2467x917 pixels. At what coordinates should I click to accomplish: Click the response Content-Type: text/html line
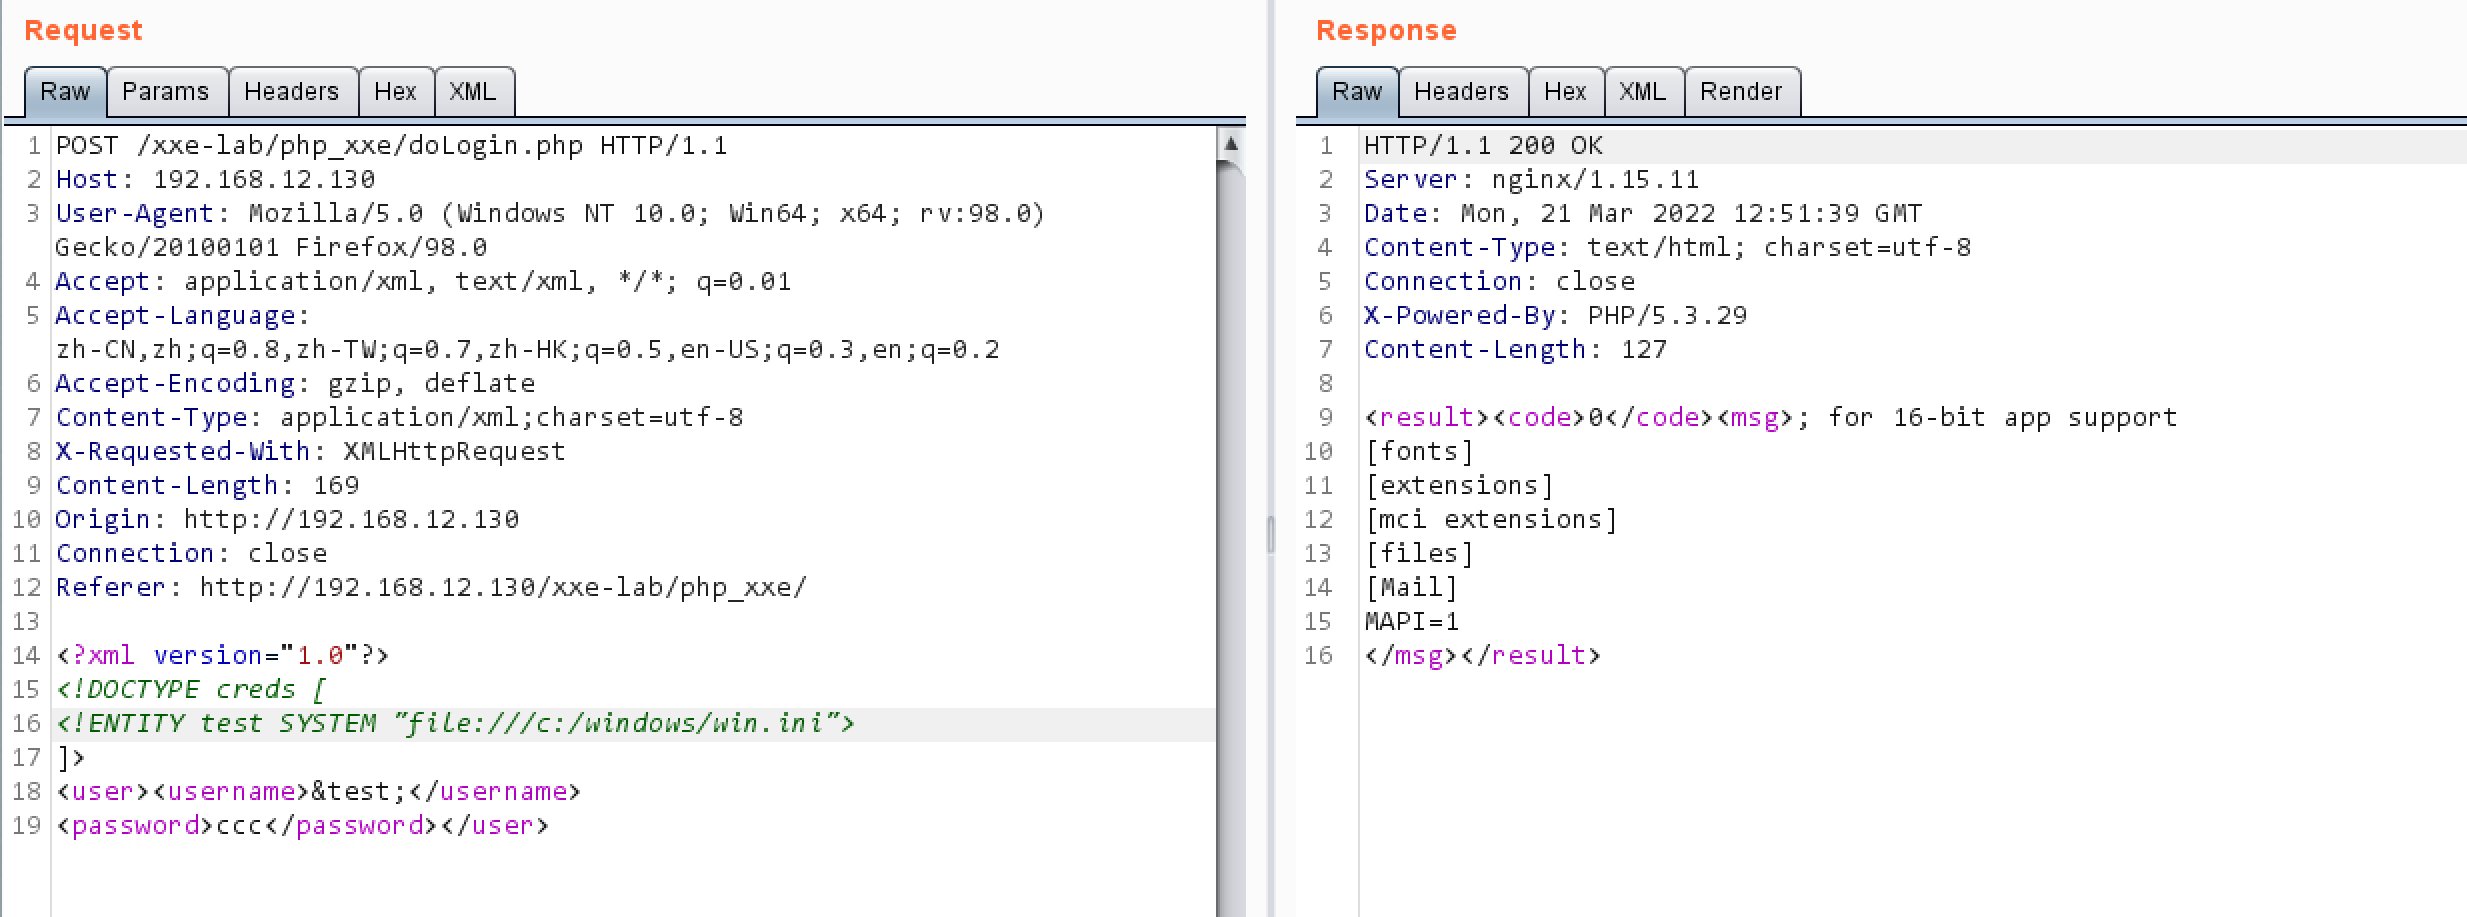click(1667, 248)
